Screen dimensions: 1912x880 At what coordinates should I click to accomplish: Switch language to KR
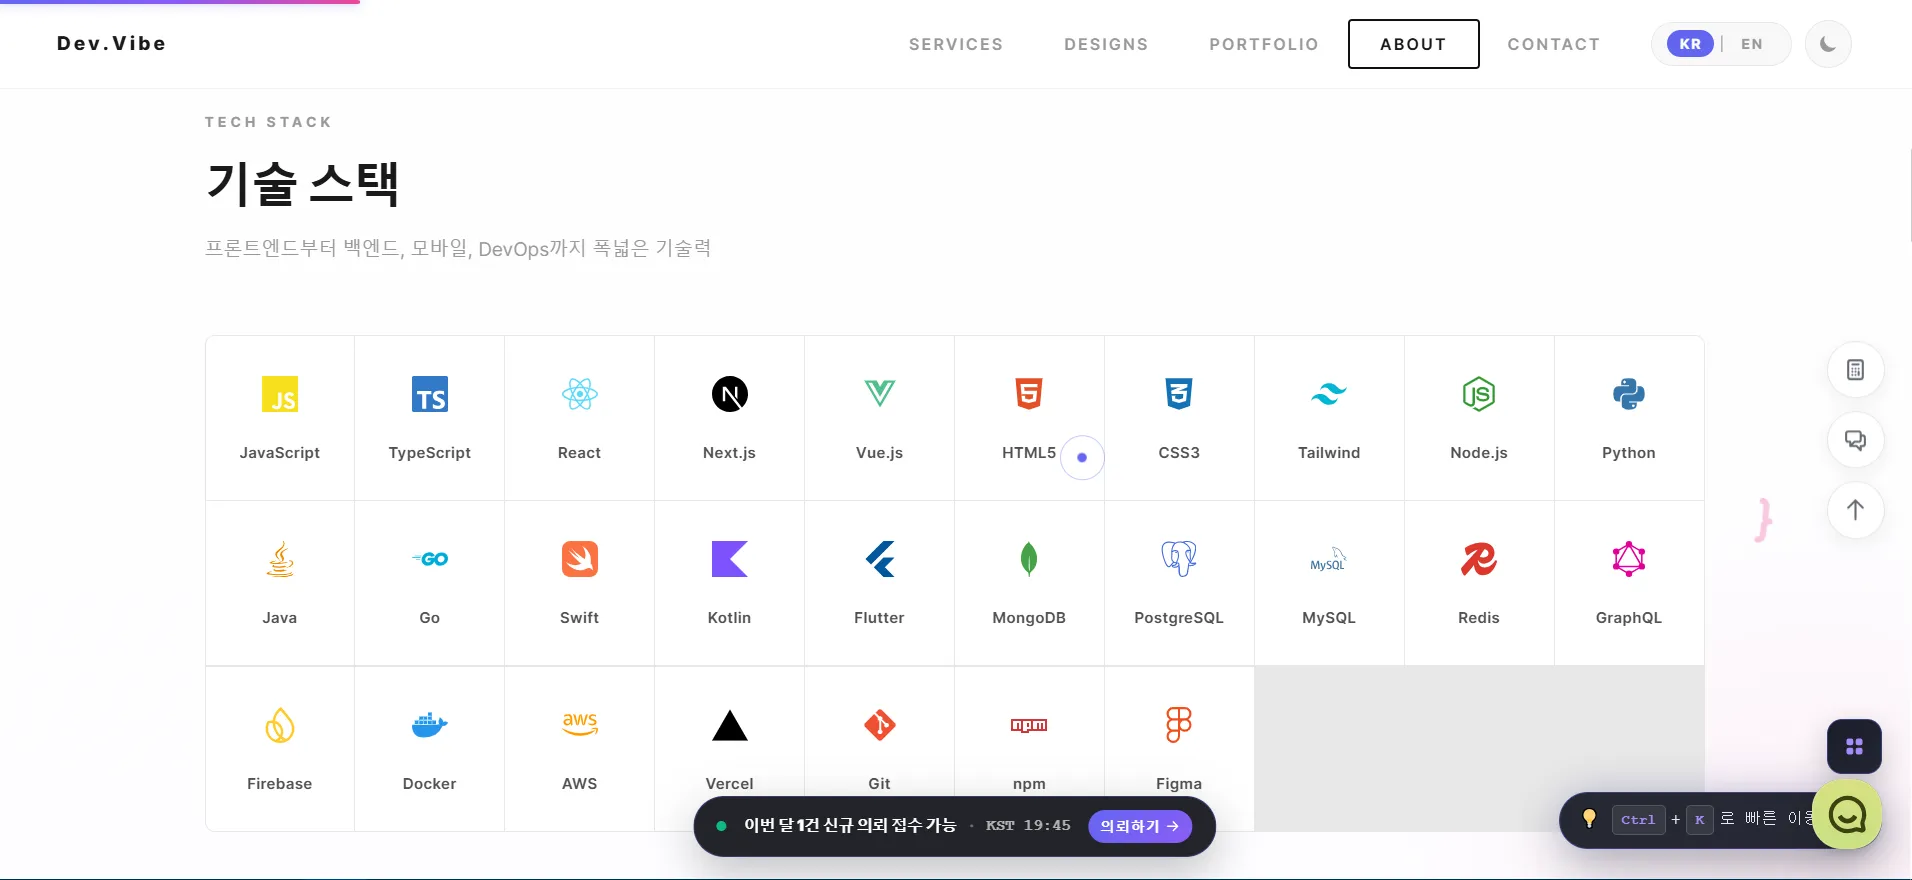tap(1690, 44)
